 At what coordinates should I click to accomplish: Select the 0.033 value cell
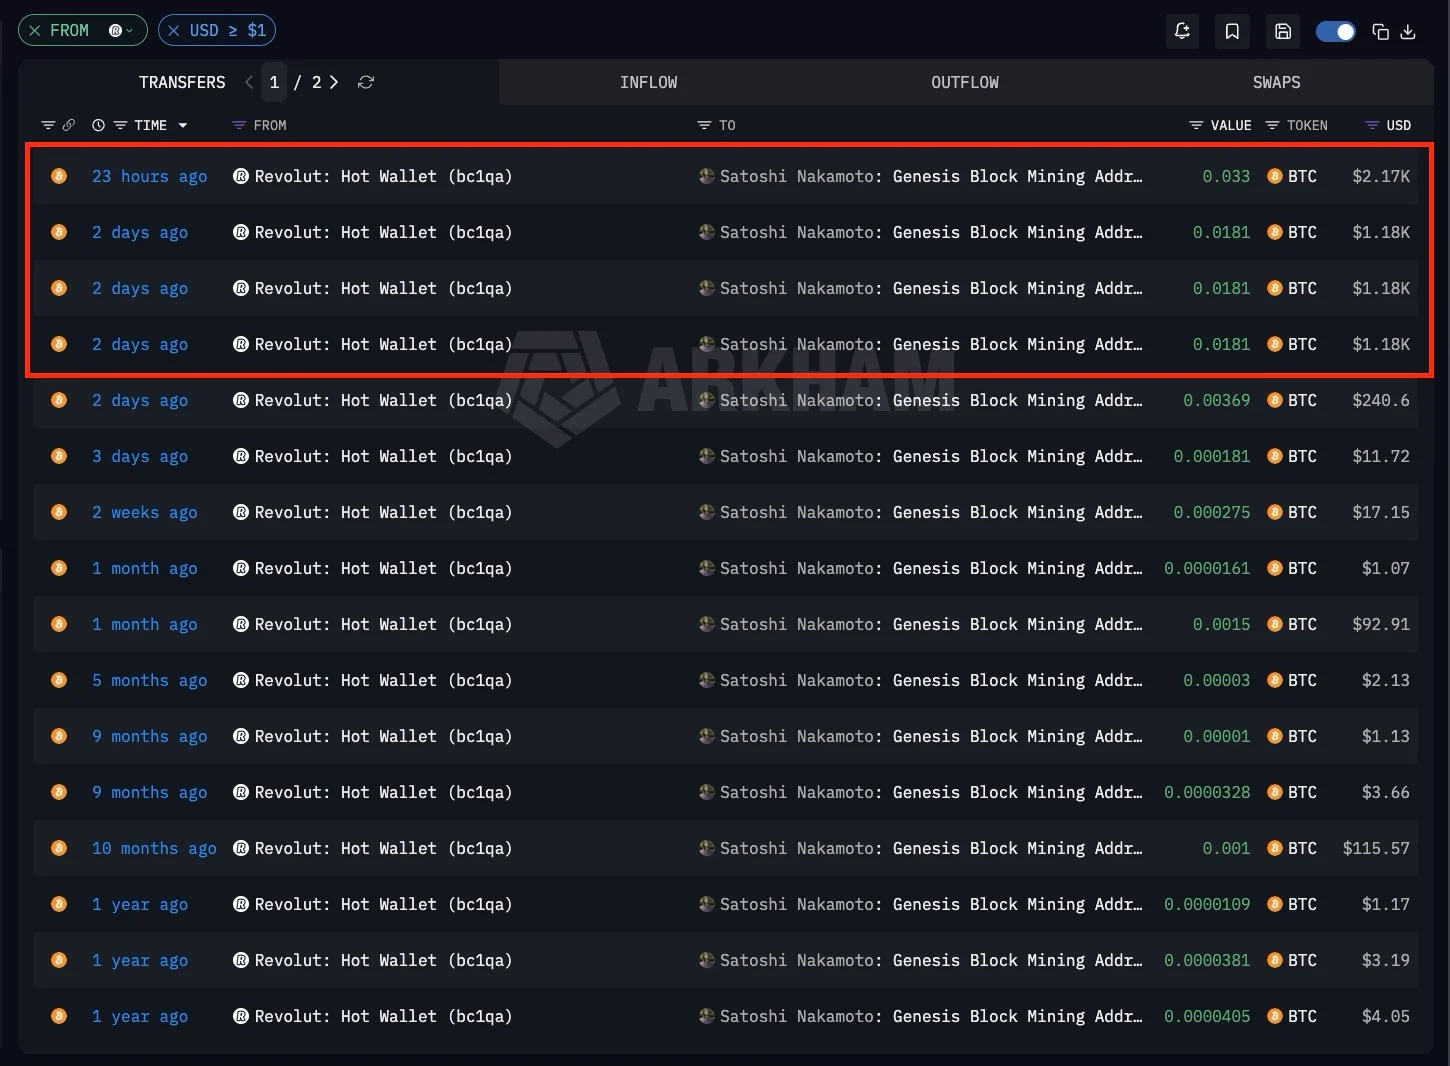coord(1226,176)
